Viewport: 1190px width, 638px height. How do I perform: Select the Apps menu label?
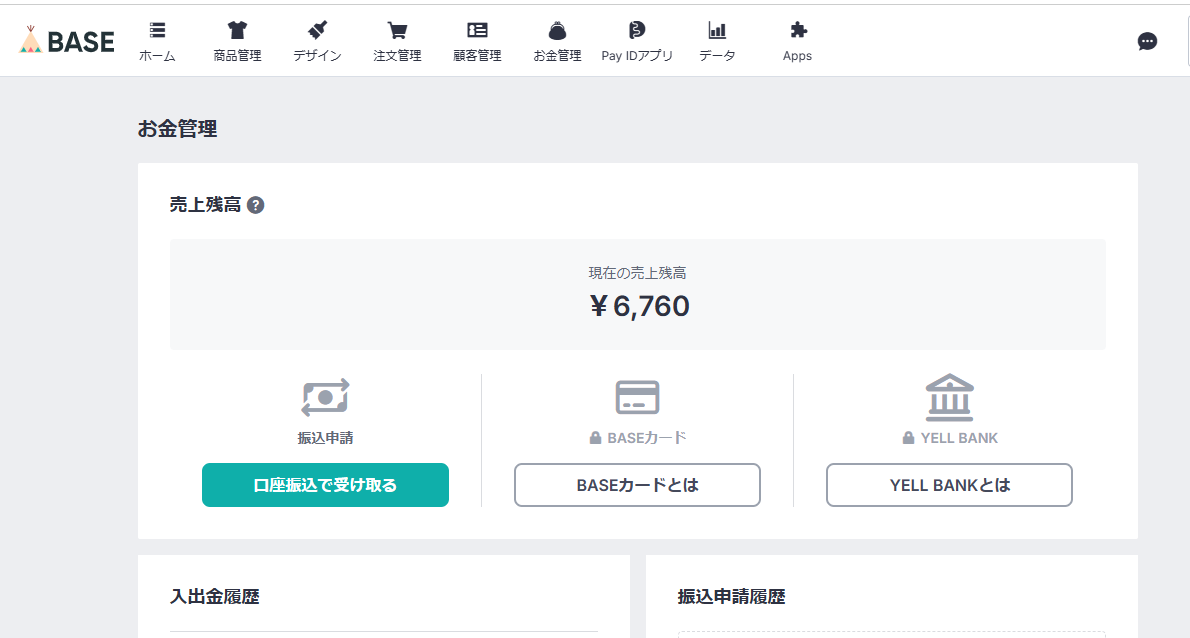coord(798,56)
